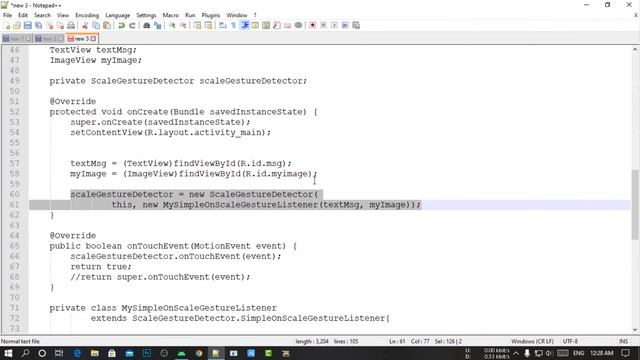Click the Paste toolbar icon

point(107,25)
